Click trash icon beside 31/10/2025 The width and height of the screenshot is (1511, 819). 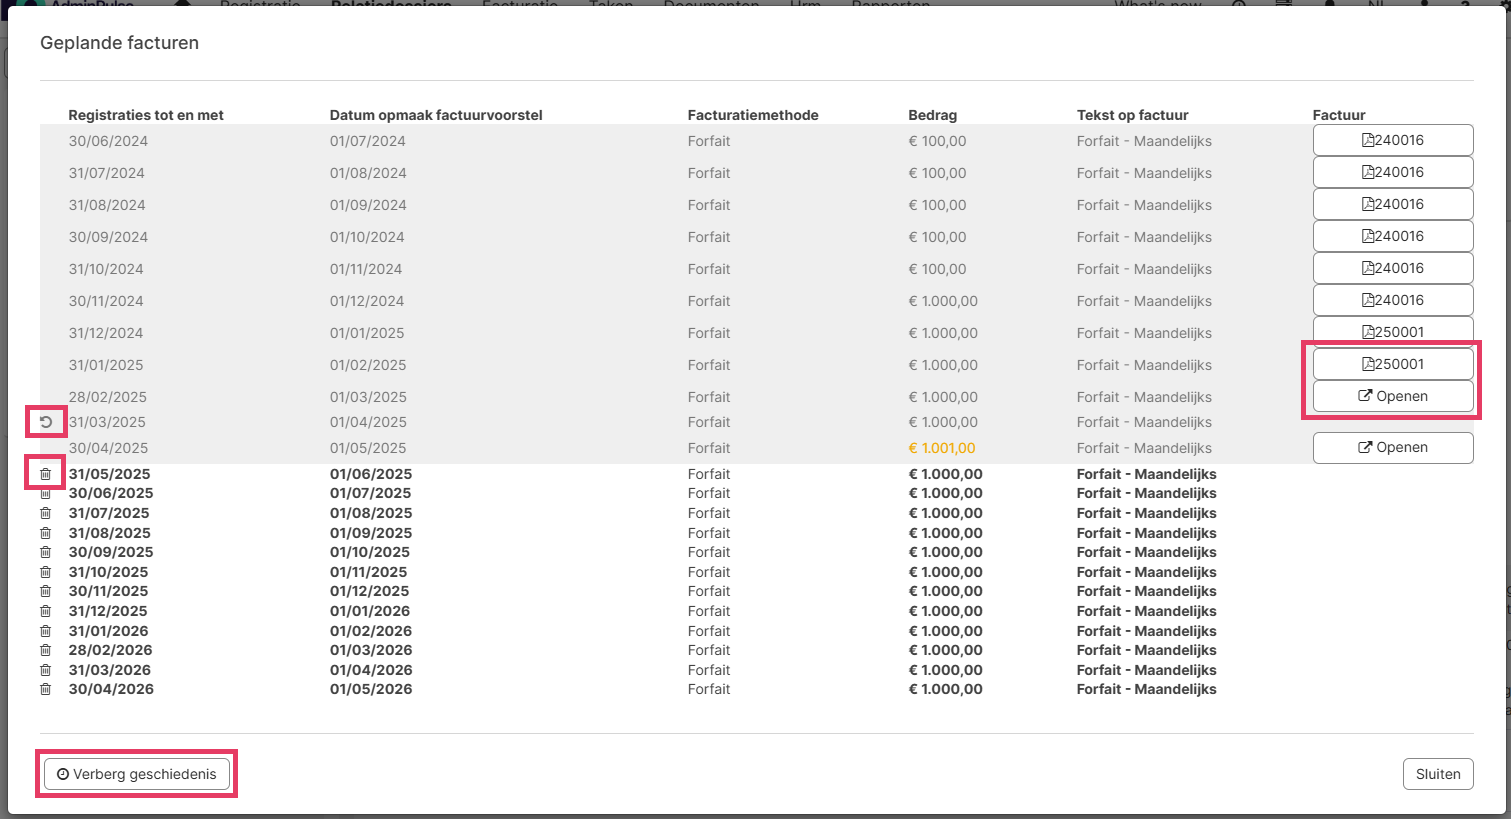(45, 572)
